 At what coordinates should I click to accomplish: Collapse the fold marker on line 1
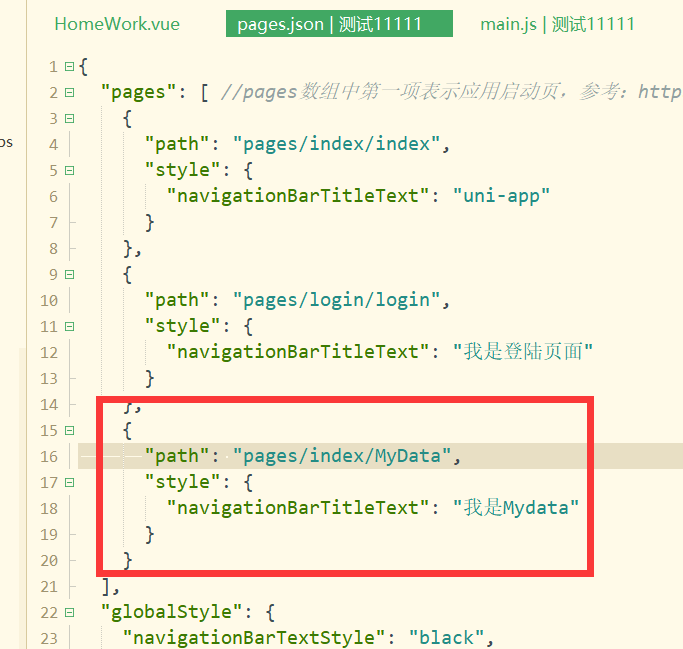tap(69, 67)
